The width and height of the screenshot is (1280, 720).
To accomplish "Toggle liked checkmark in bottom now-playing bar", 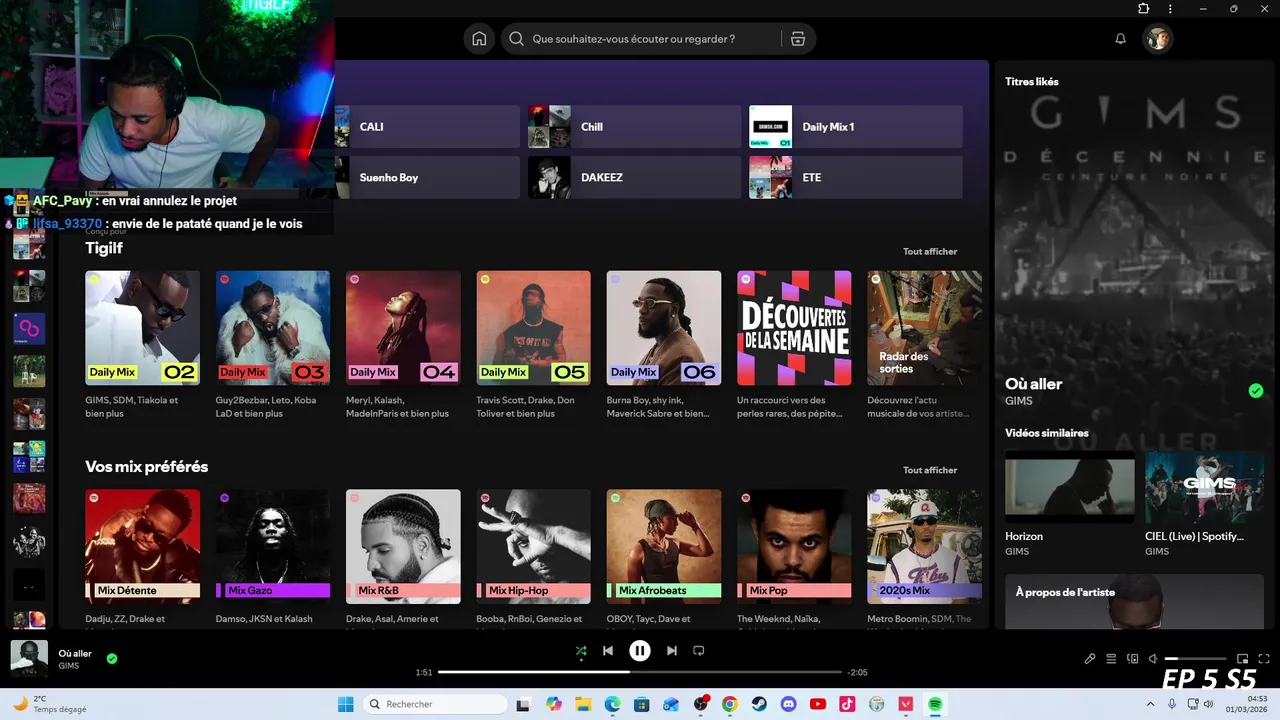I will click(x=112, y=658).
